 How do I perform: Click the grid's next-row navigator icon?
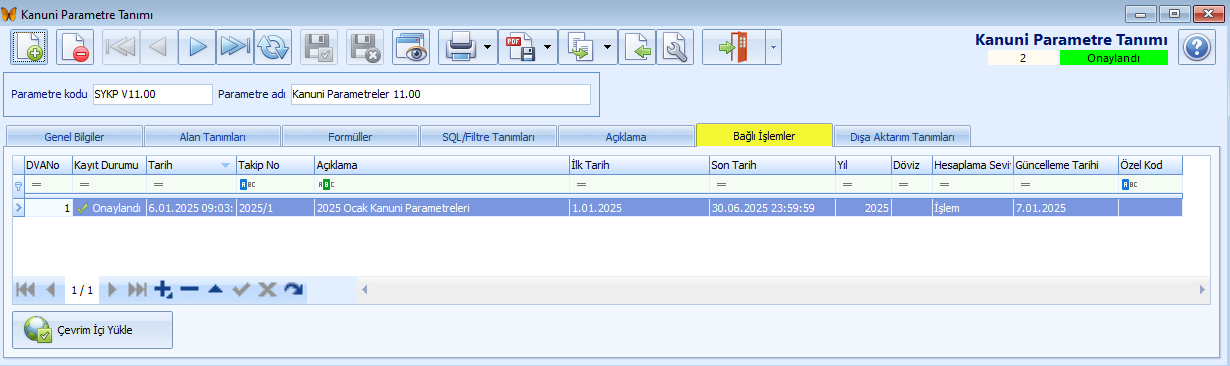coord(113,289)
